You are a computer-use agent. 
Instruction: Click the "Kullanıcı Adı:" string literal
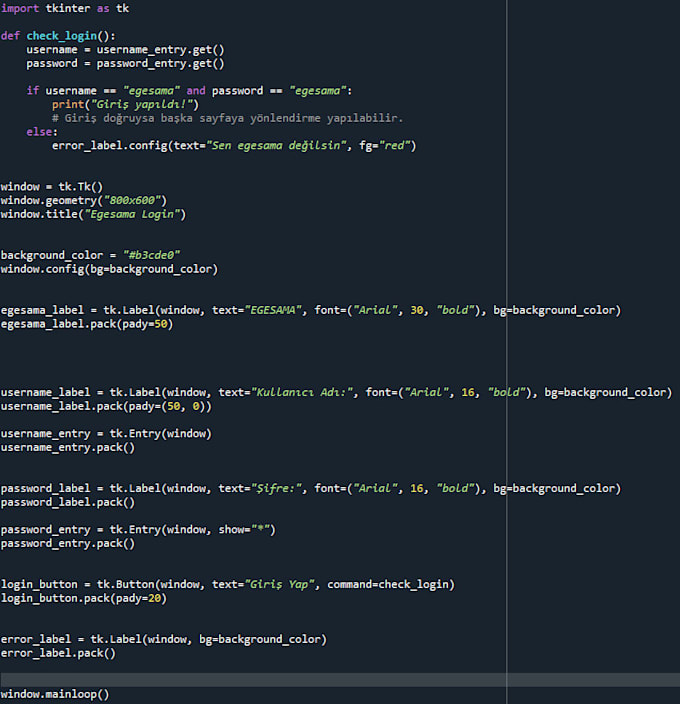click(302, 392)
